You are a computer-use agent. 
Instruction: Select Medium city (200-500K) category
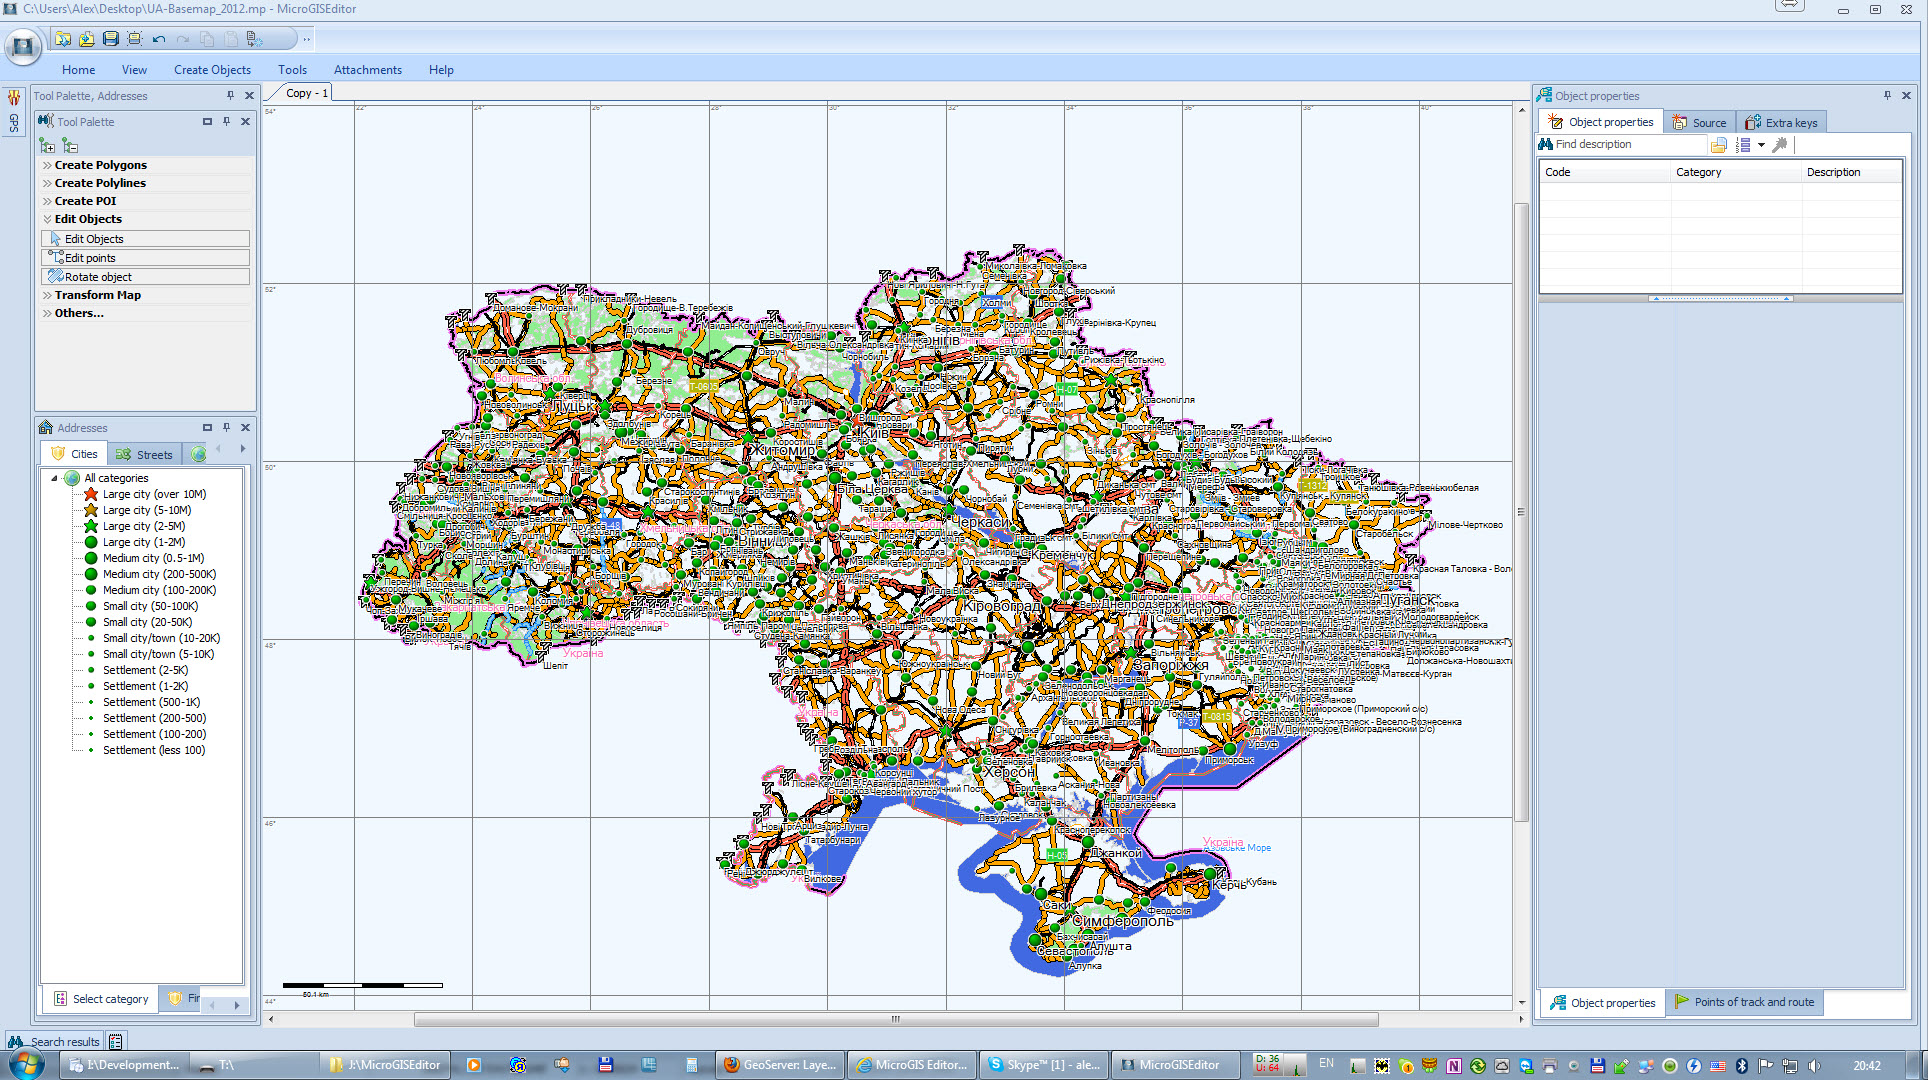pos(159,574)
